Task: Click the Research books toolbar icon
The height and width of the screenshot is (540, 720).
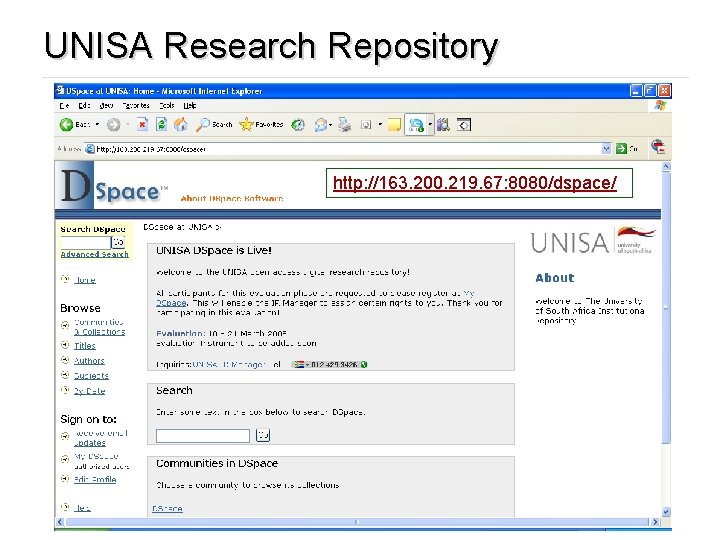Action: [x=444, y=124]
